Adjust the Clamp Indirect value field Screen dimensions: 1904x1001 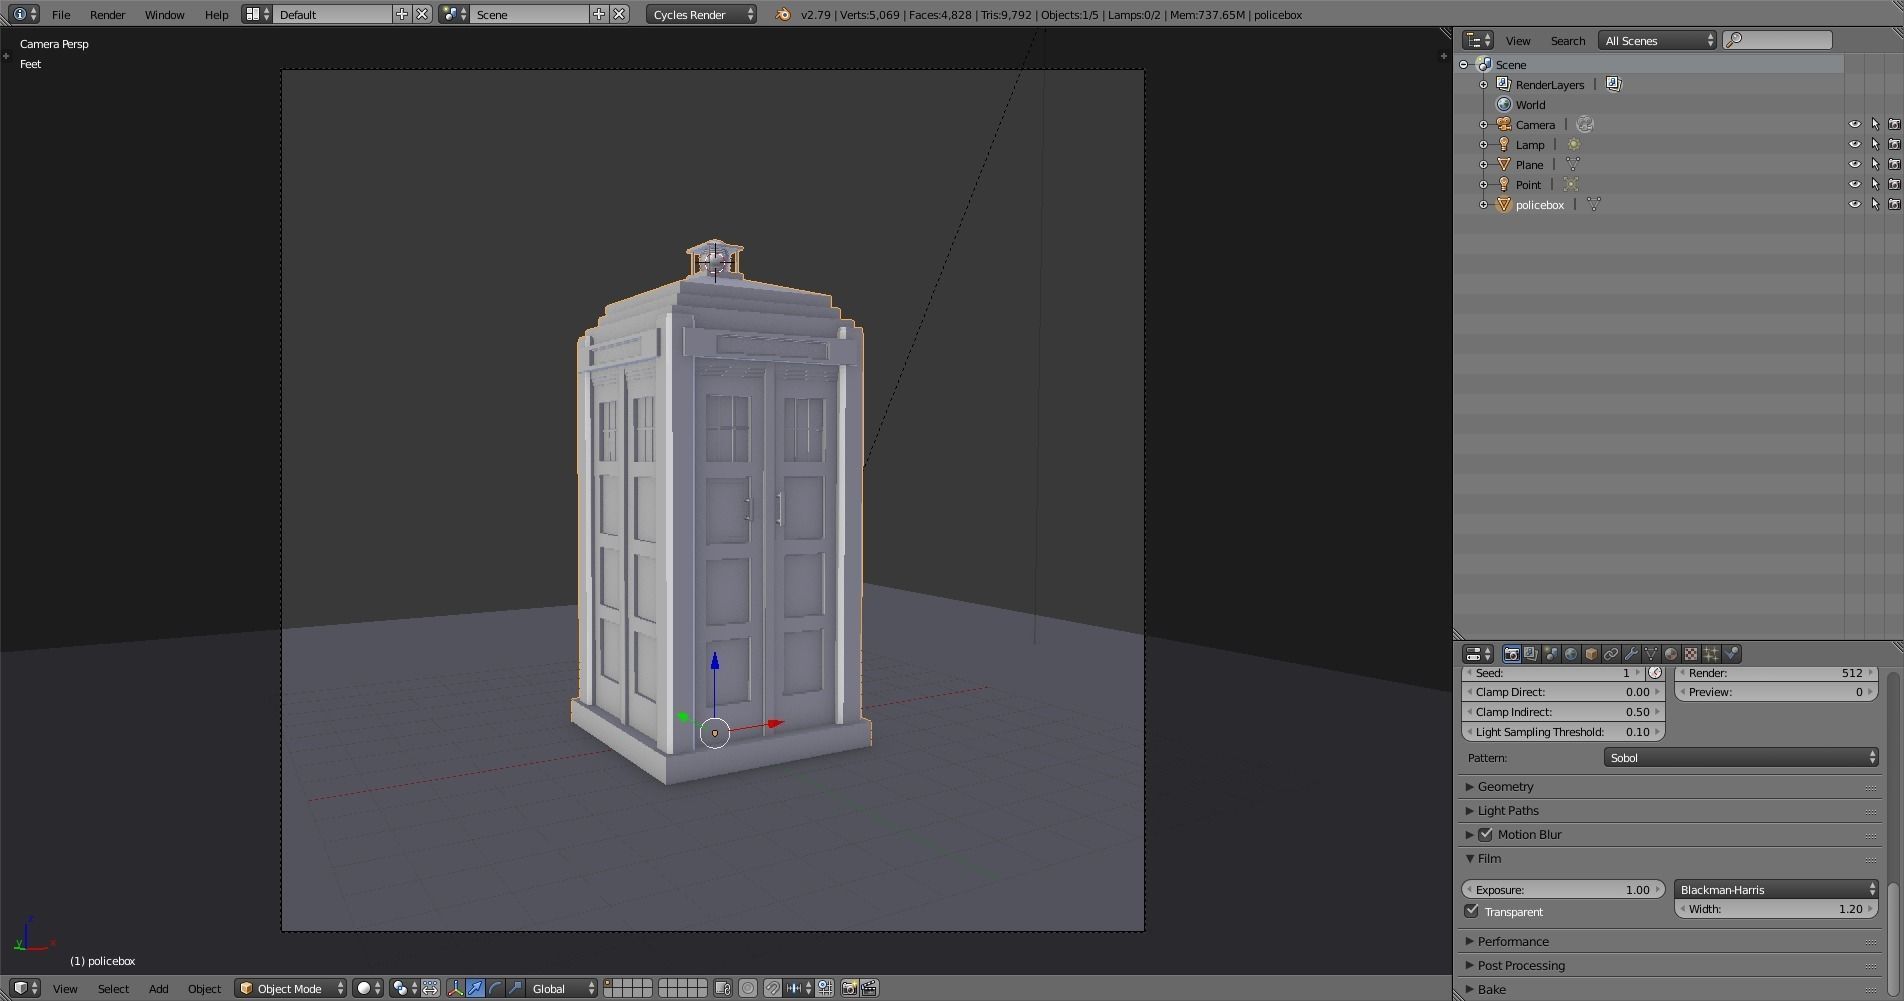point(1563,712)
